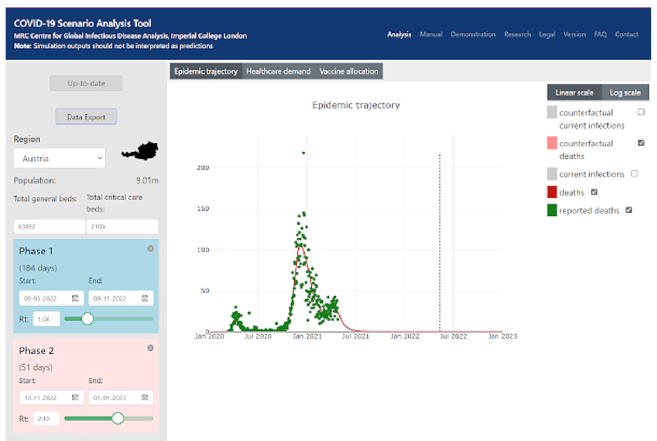
Task: Open calendar icon in Phase 2 End date
Action: tap(145, 397)
